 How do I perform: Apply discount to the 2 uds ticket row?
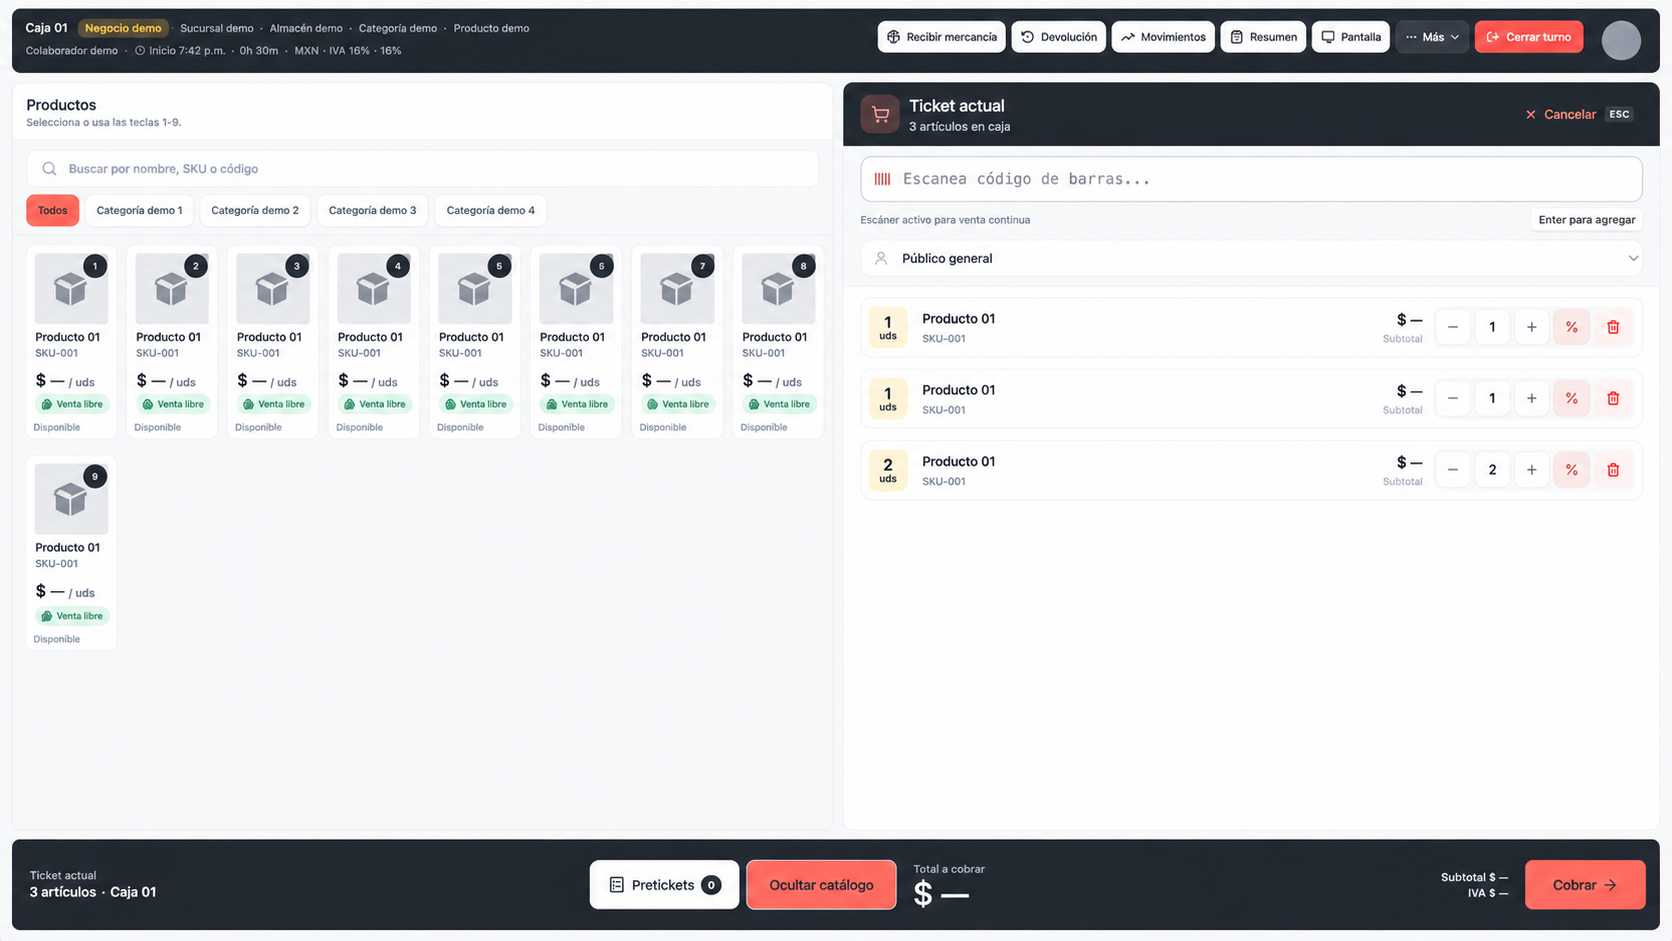point(1571,470)
